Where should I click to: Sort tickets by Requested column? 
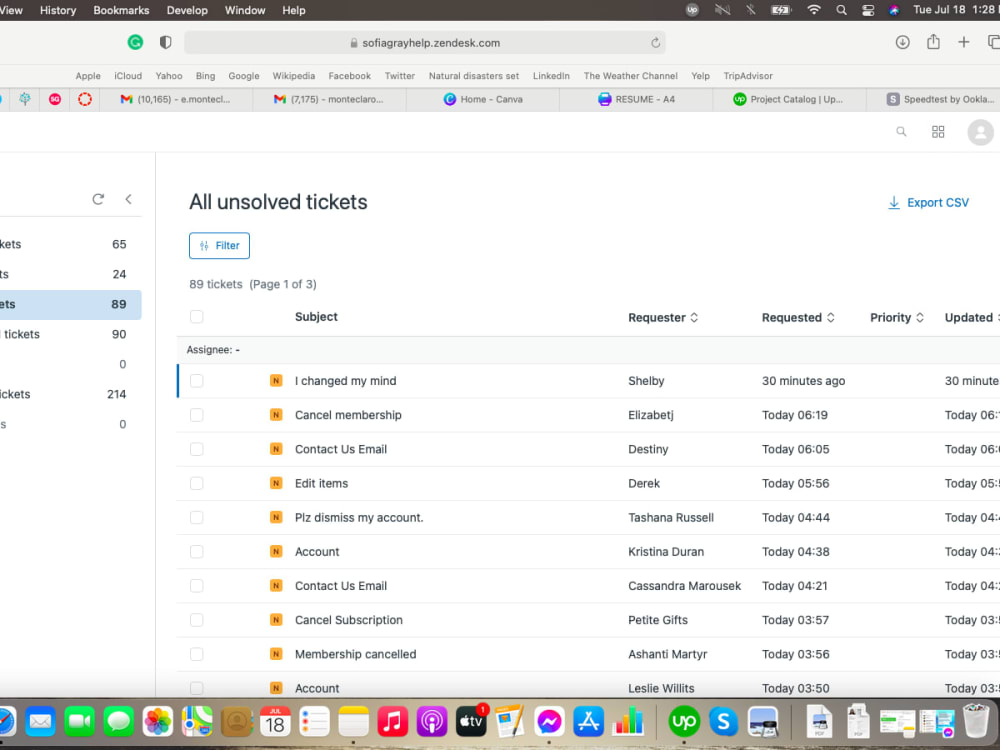798,317
